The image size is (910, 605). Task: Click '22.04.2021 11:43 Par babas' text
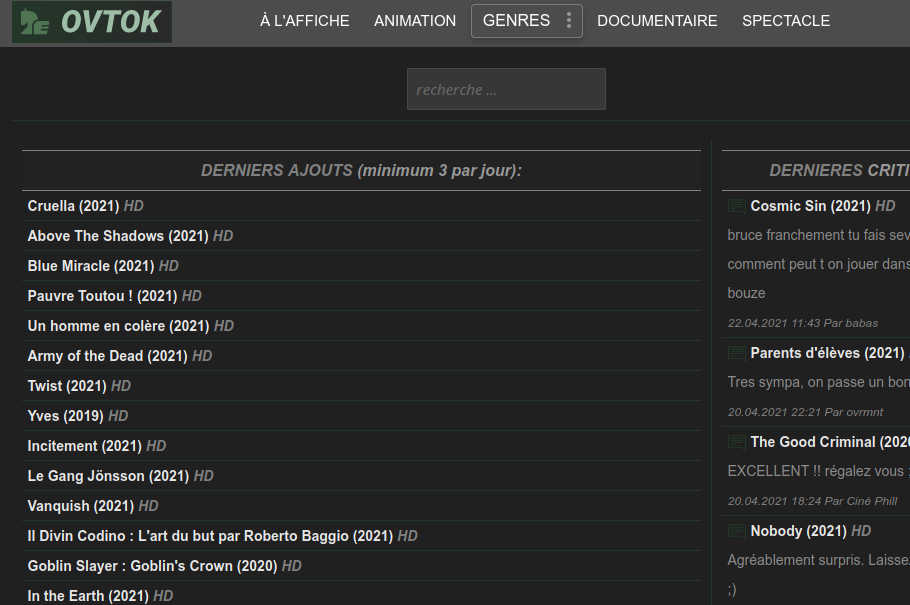tap(803, 323)
